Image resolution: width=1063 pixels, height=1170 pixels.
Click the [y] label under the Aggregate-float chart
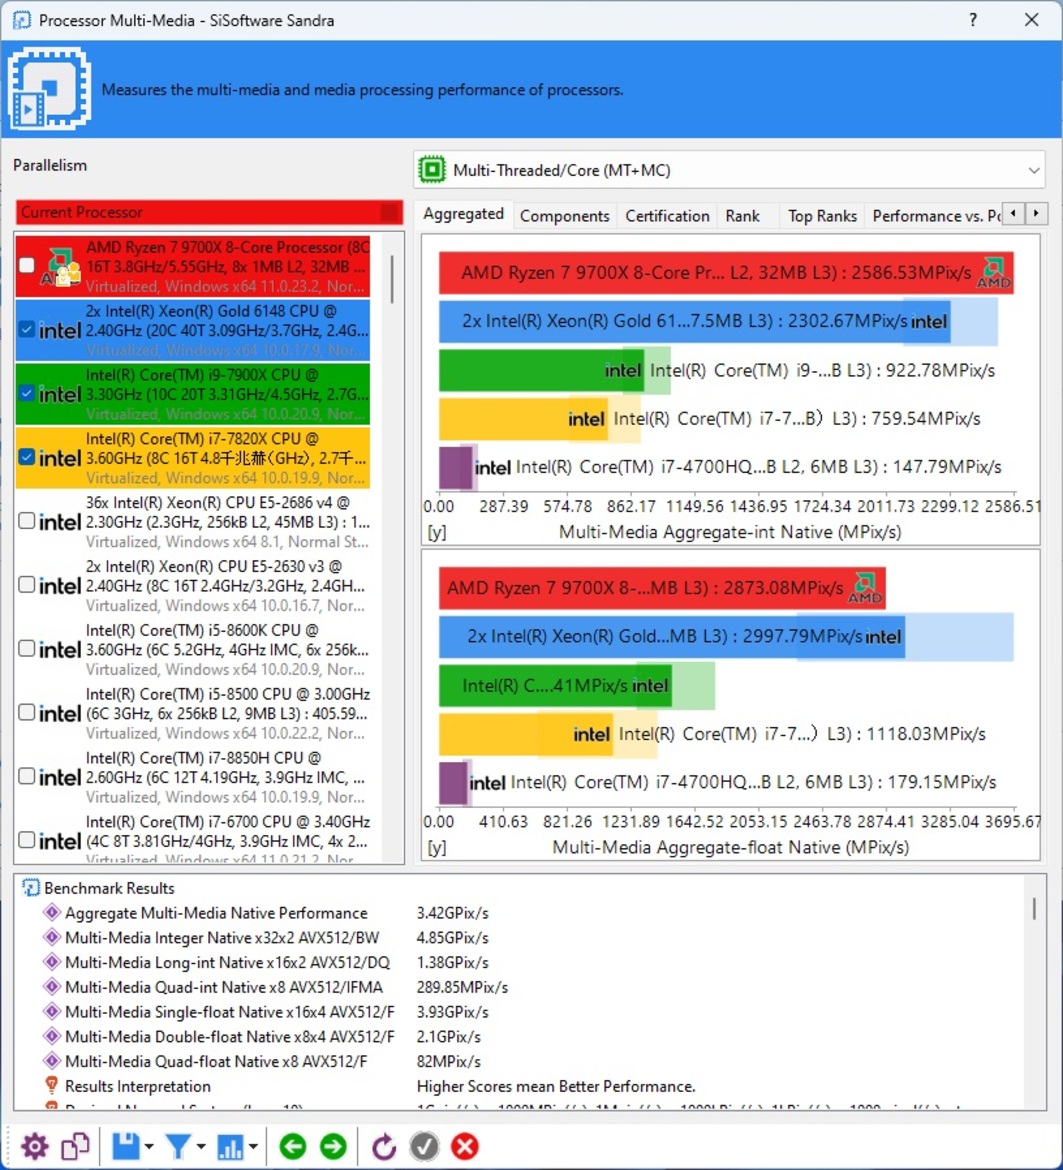436,848
